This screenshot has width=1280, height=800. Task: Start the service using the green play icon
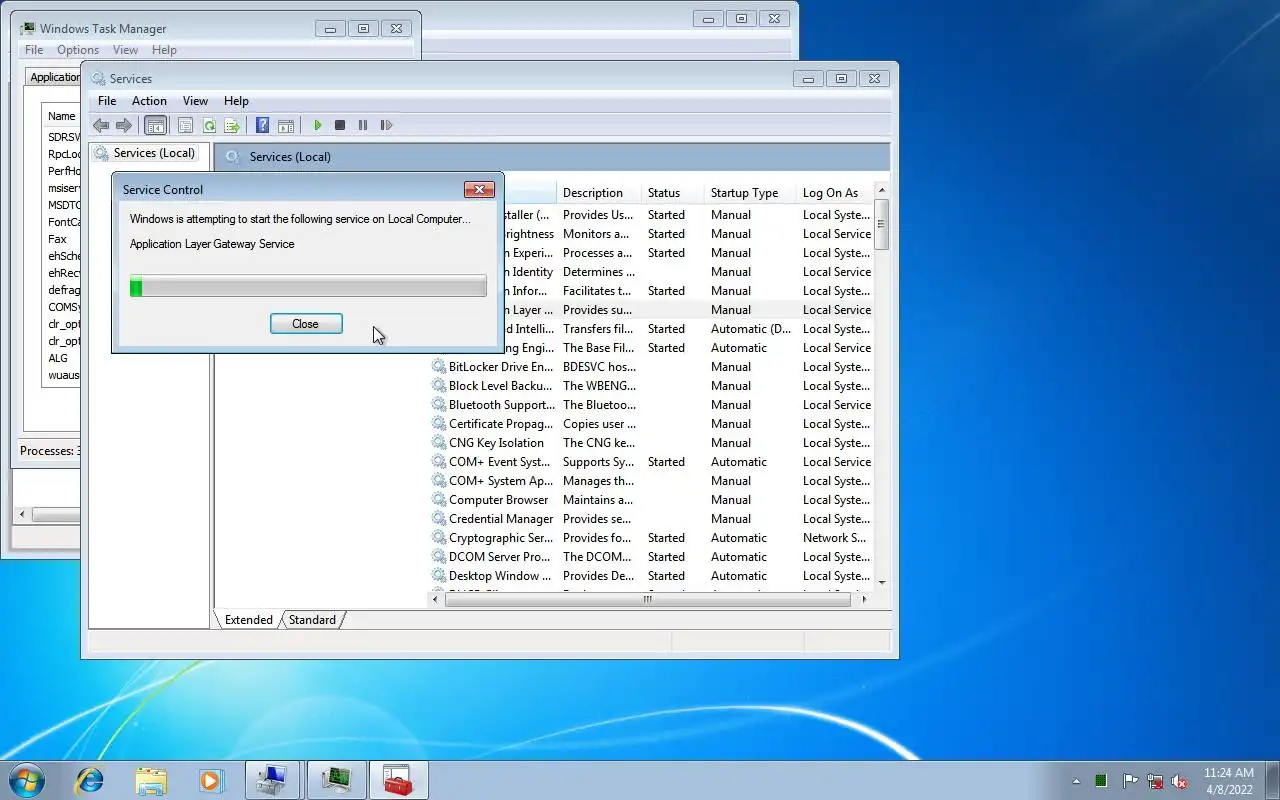[x=317, y=125]
